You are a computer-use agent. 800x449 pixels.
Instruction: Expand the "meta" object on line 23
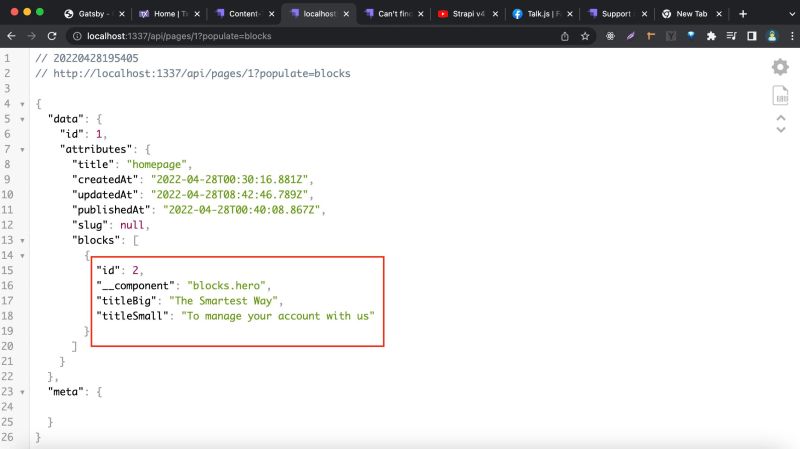(x=22, y=392)
